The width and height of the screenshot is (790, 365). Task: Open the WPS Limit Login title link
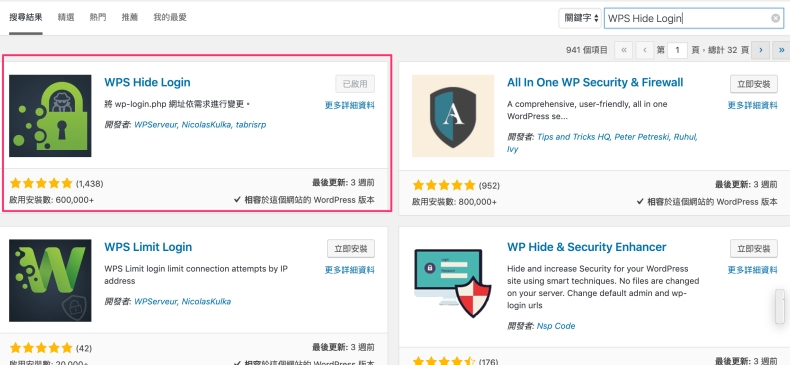point(148,247)
